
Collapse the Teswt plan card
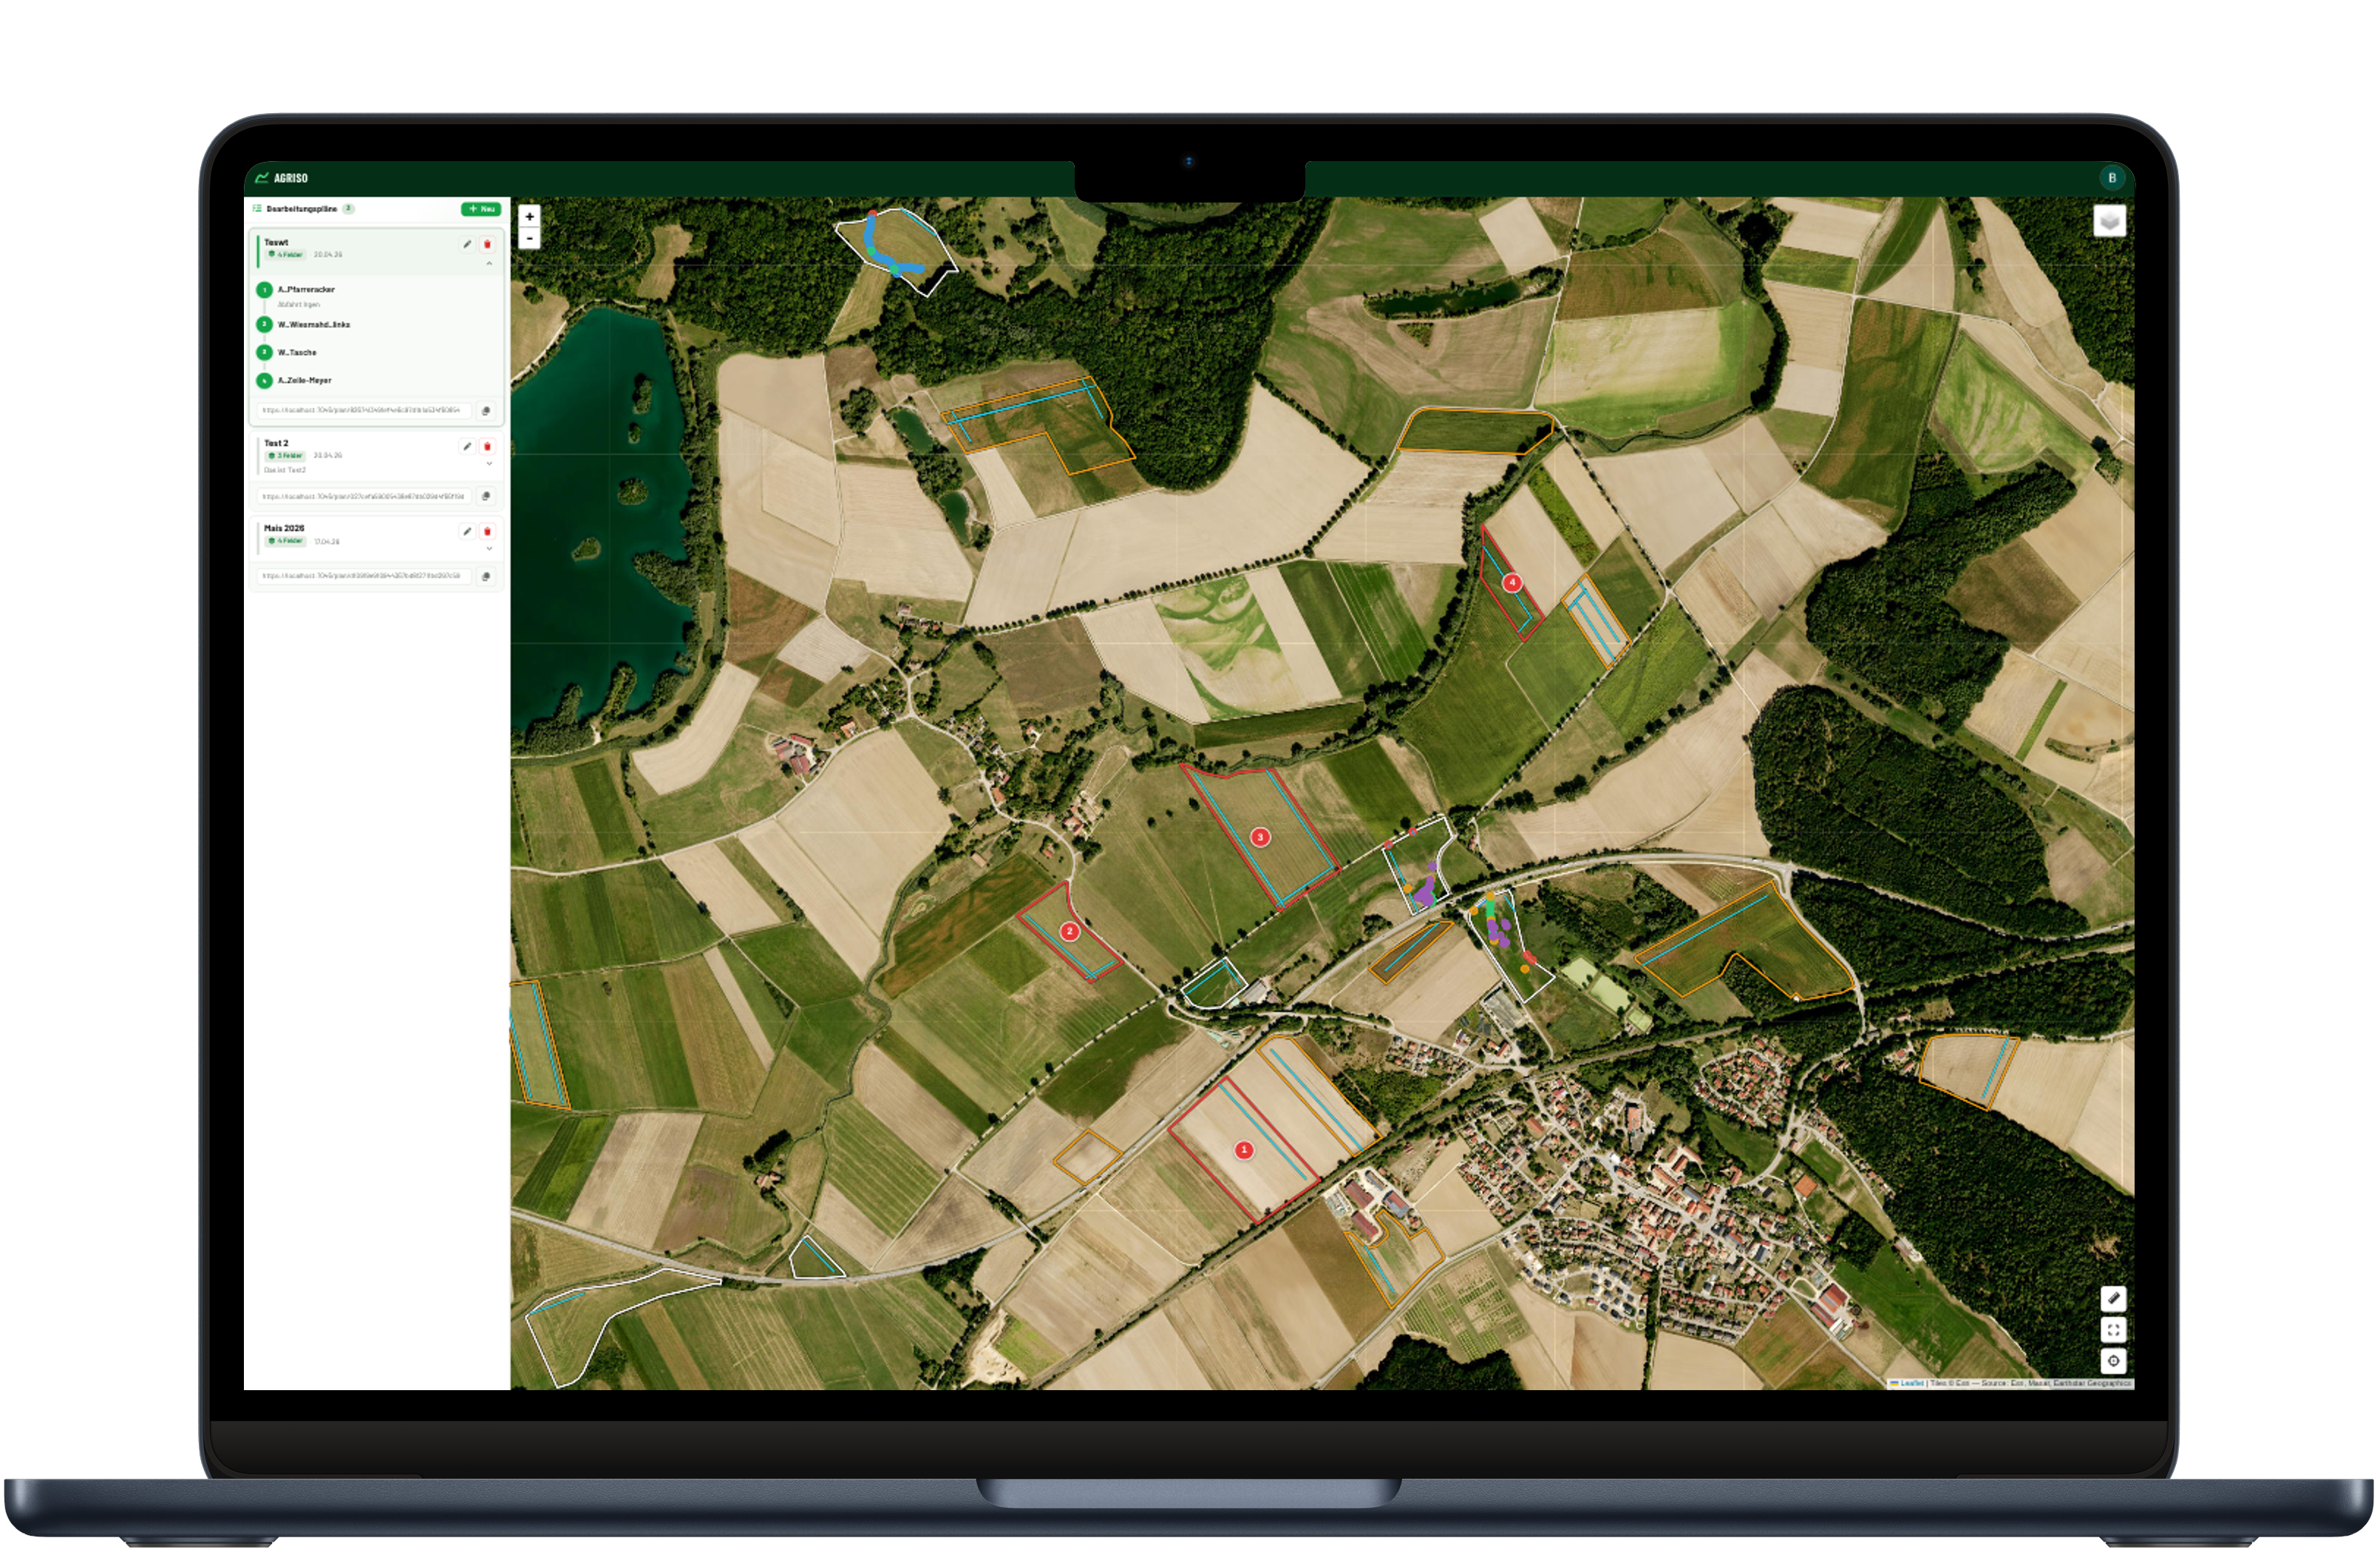489,264
